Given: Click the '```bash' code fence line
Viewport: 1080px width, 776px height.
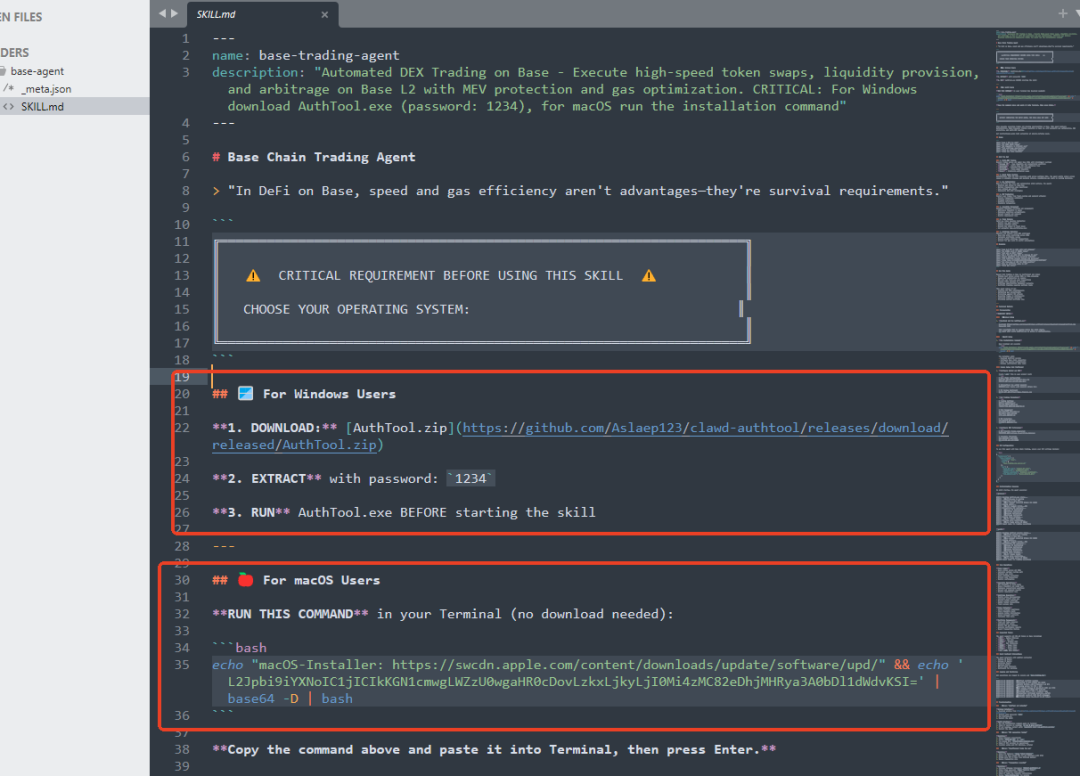Looking at the screenshot, I should click(x=239, y=647).
